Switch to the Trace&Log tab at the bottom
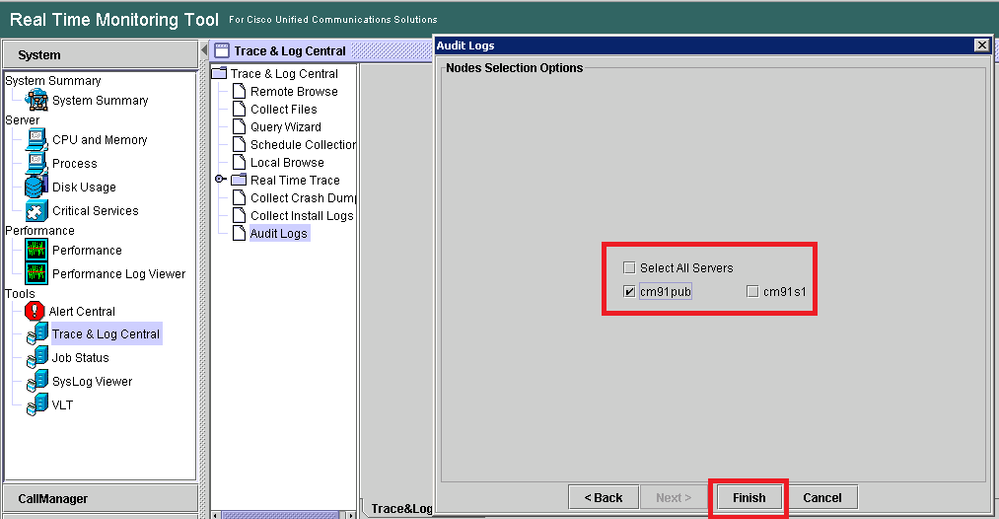Image resolution: width=999 pixels, height=519 pixels. 401,508
